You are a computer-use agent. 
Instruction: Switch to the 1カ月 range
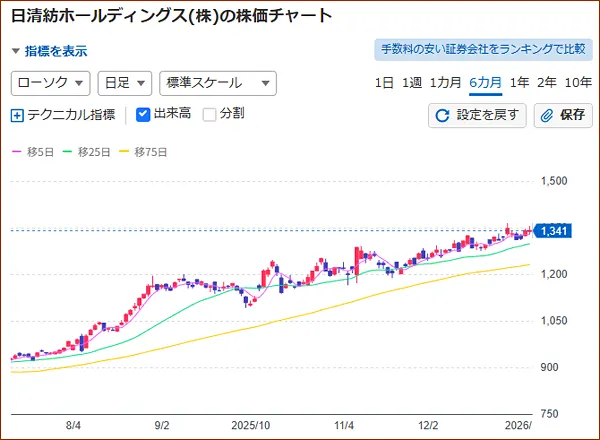coord(445,83)
